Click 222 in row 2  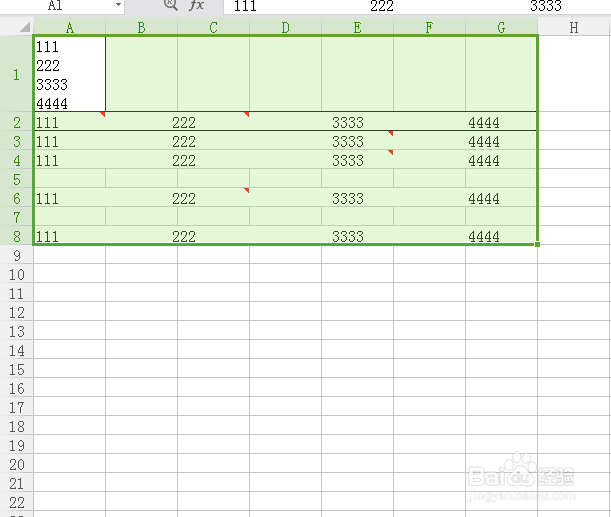(184, 123)
